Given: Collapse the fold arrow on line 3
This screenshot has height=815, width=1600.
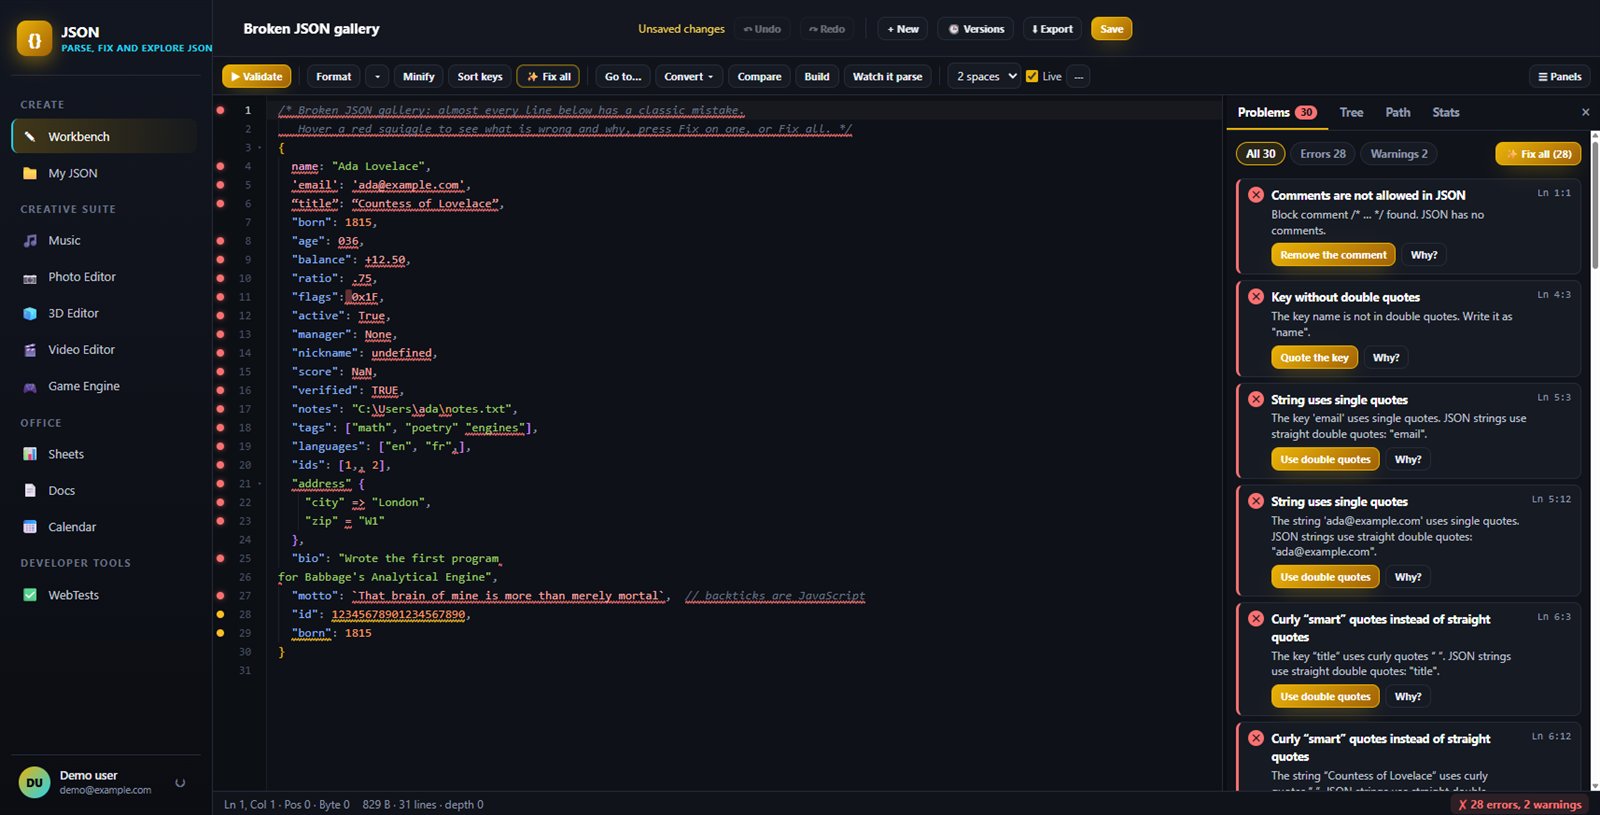Looking at the screenshot, I should 260,148.
